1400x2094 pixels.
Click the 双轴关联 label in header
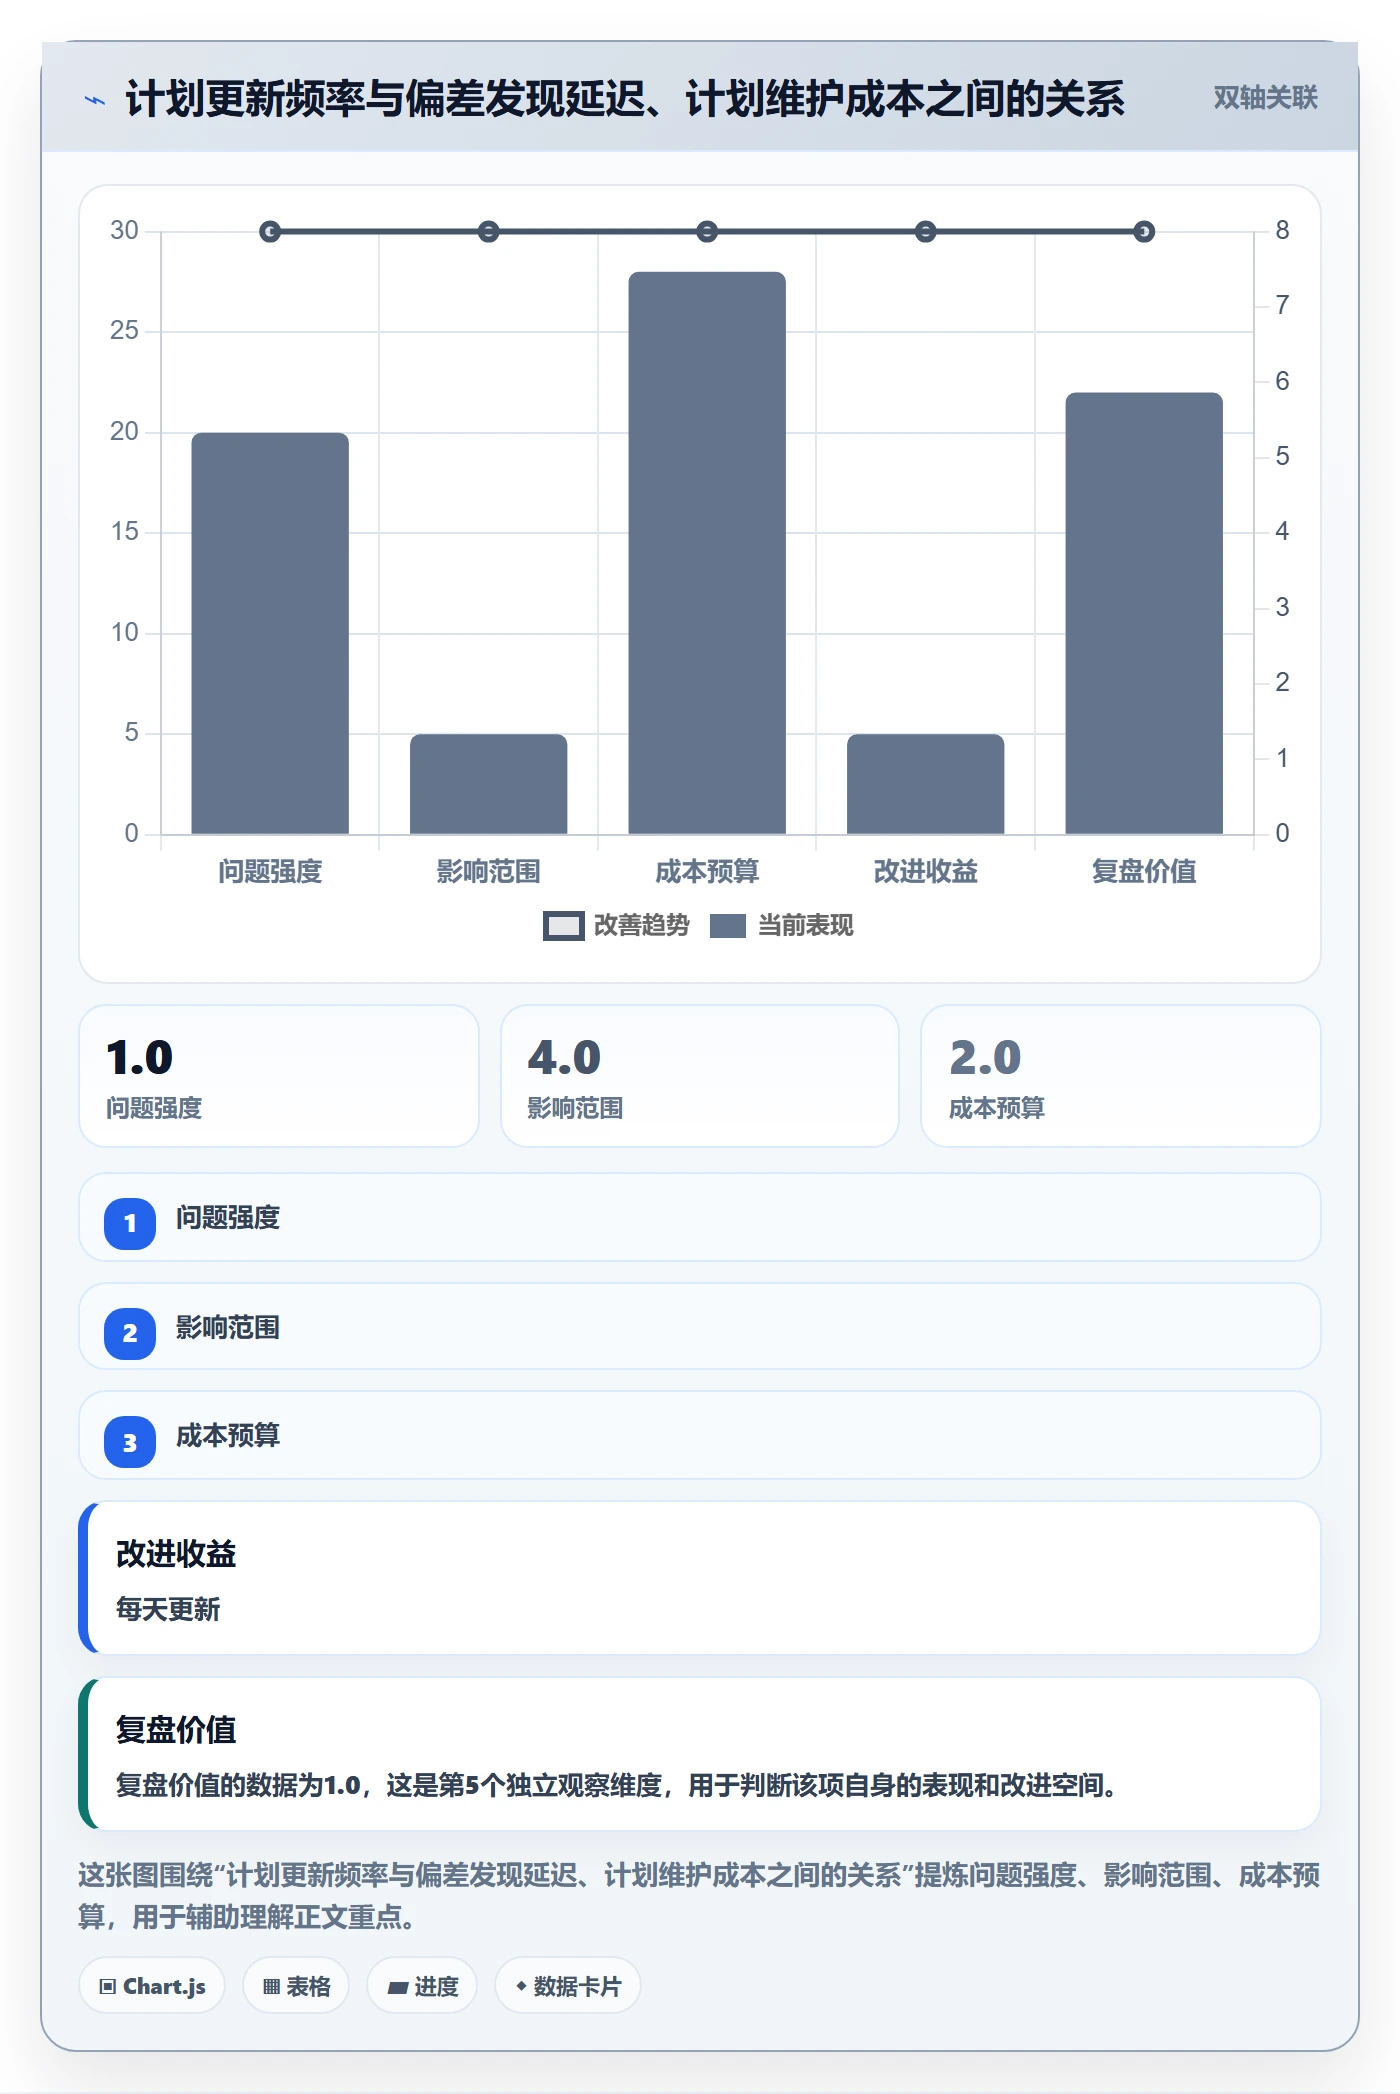click(x=1265, y=98)
